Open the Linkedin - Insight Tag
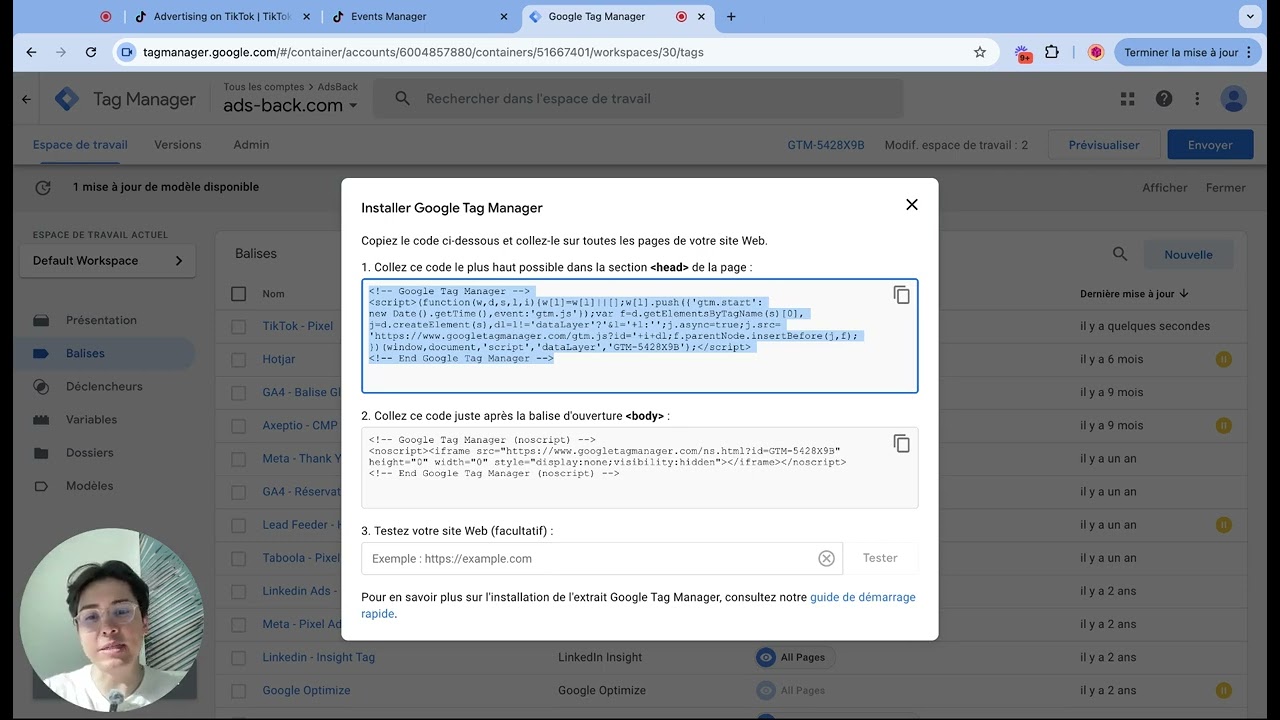 [319, 657]
